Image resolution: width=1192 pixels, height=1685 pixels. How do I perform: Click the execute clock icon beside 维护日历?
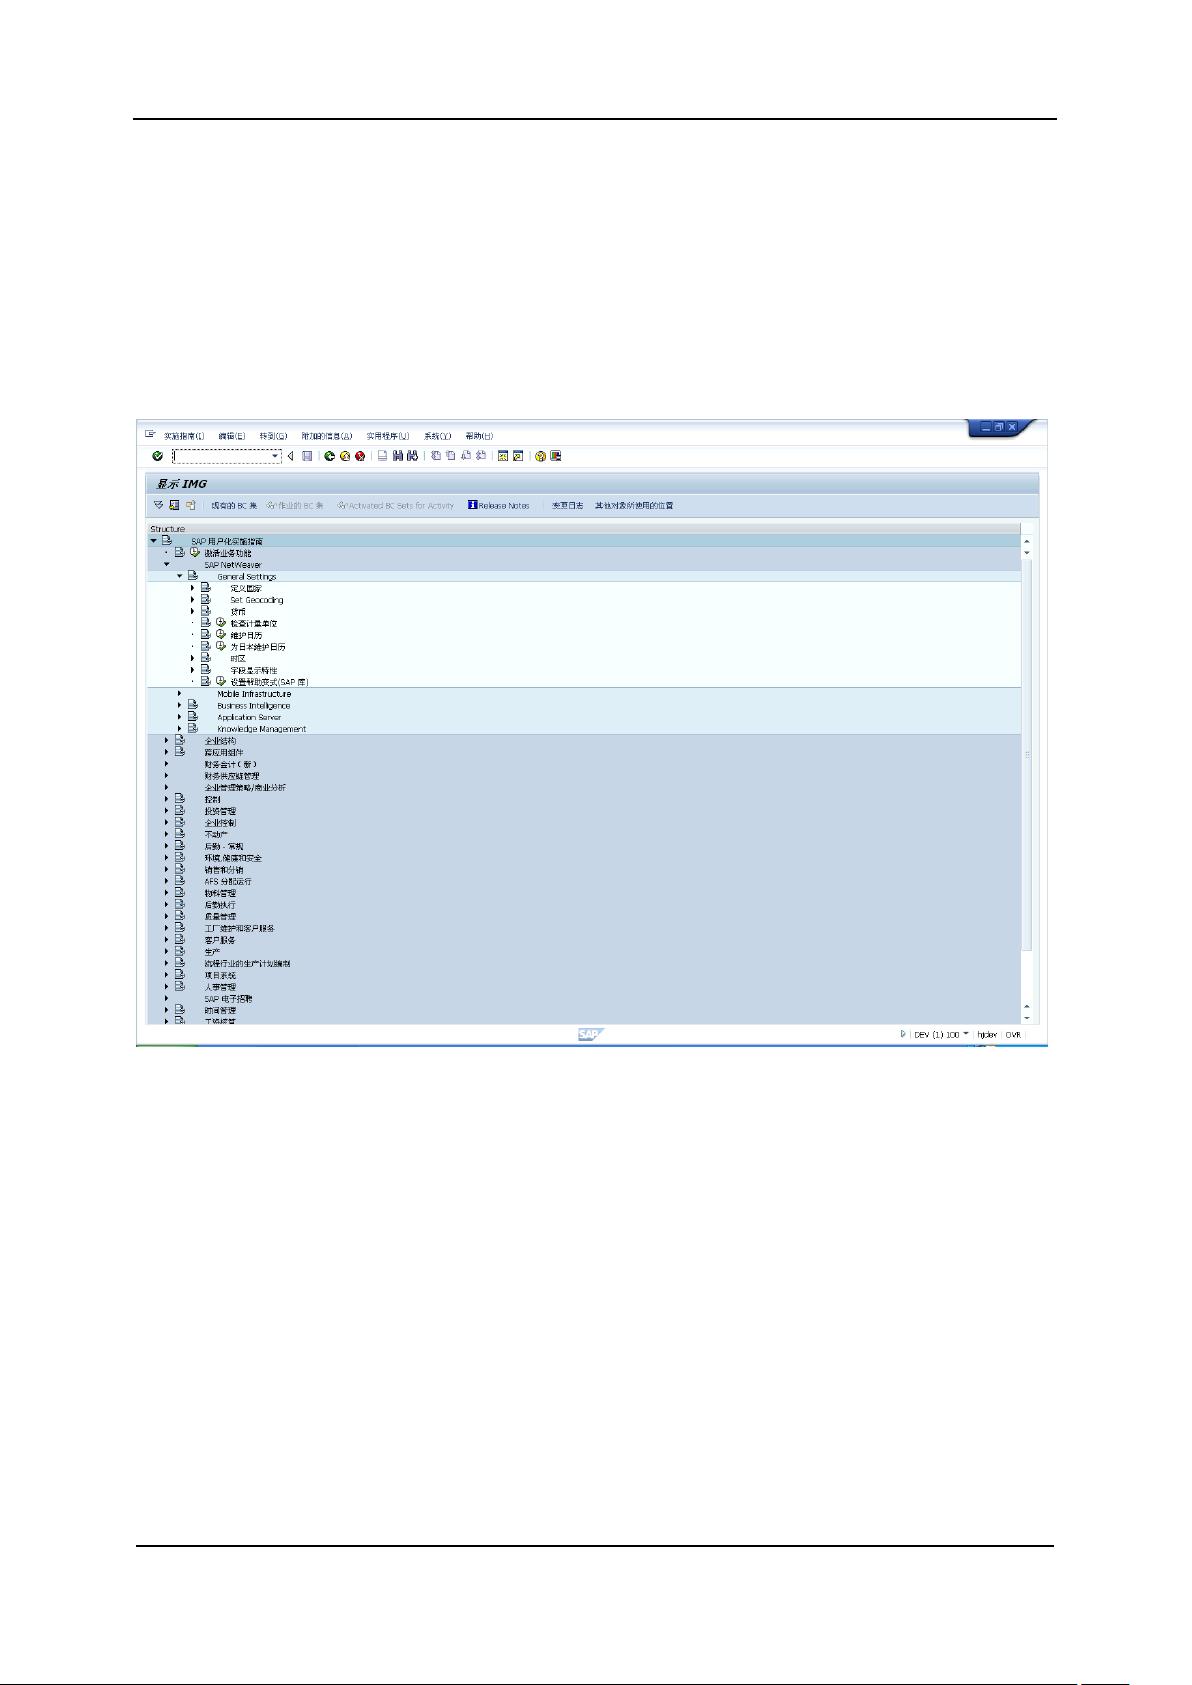[x=221, y=635]
